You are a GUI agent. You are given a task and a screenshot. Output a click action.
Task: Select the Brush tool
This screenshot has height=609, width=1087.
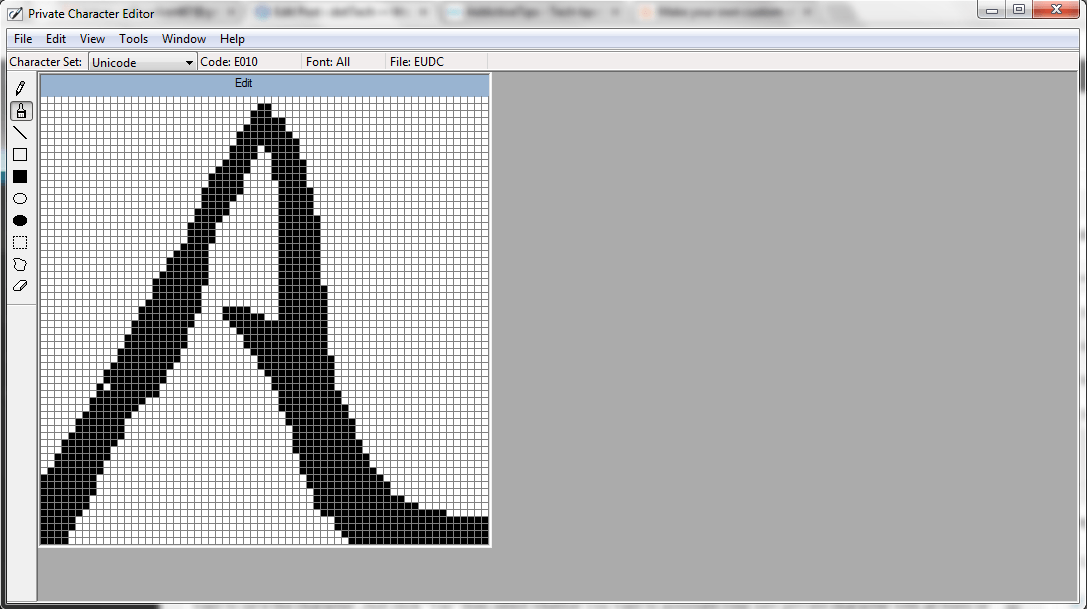pos(21,111)
